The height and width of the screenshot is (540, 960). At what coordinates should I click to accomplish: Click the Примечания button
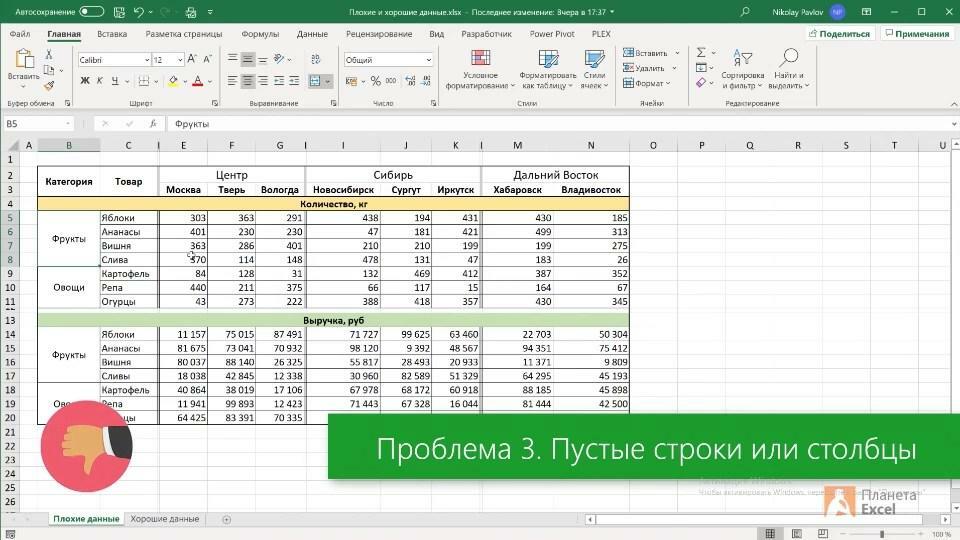(916, 33)
